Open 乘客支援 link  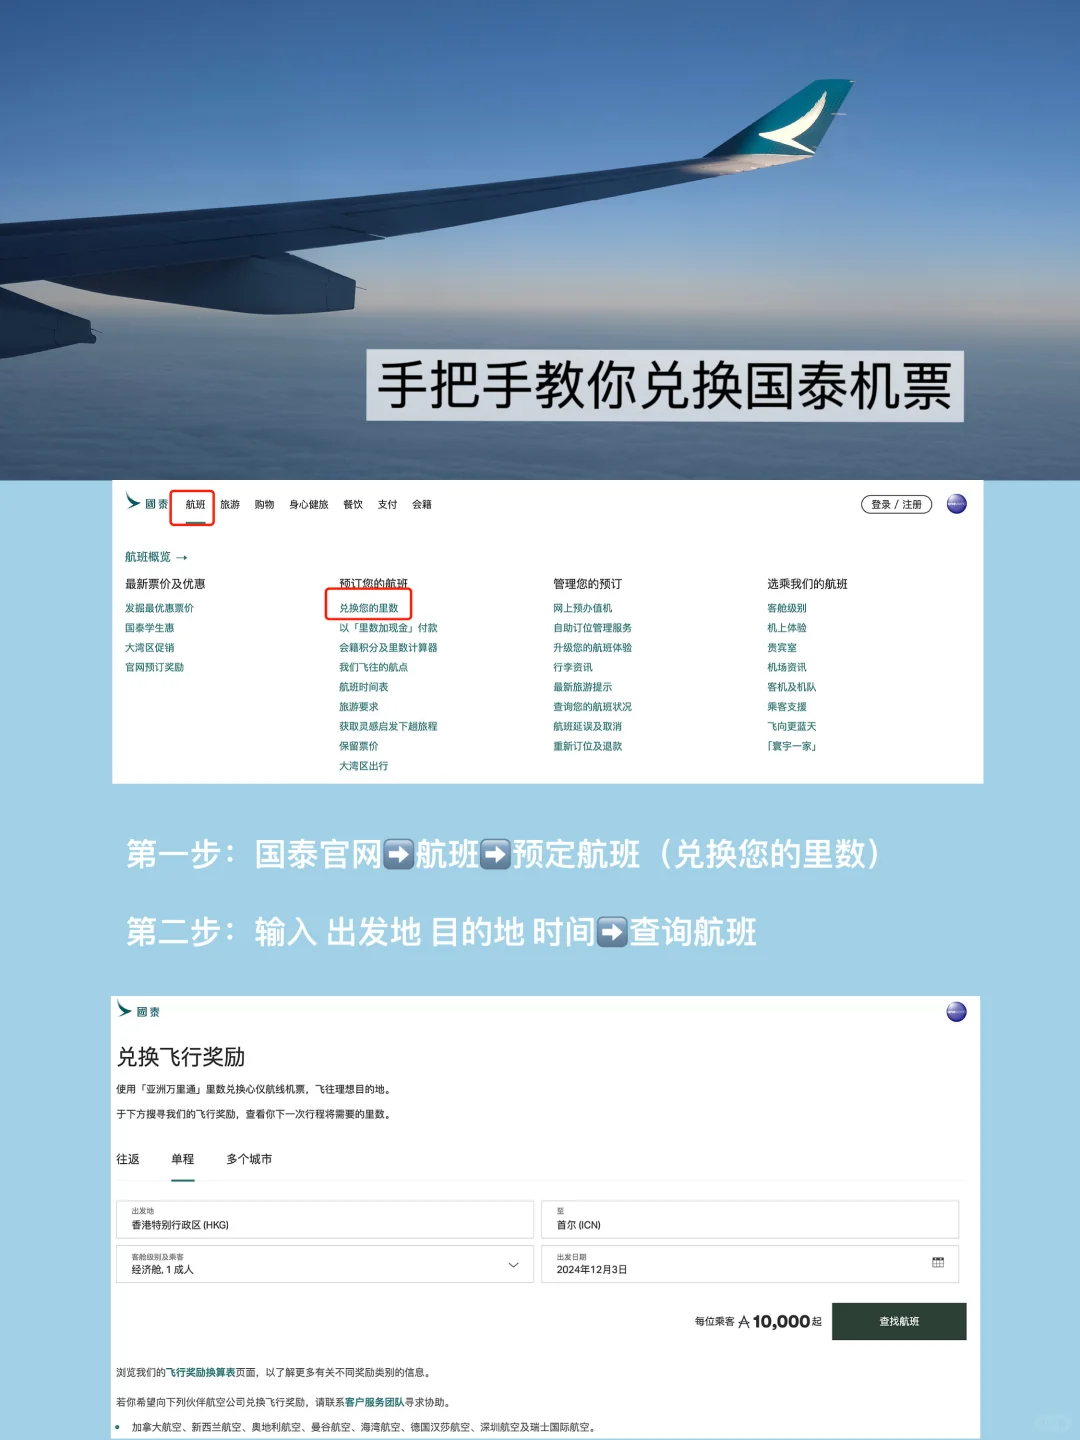pos(787,707)
